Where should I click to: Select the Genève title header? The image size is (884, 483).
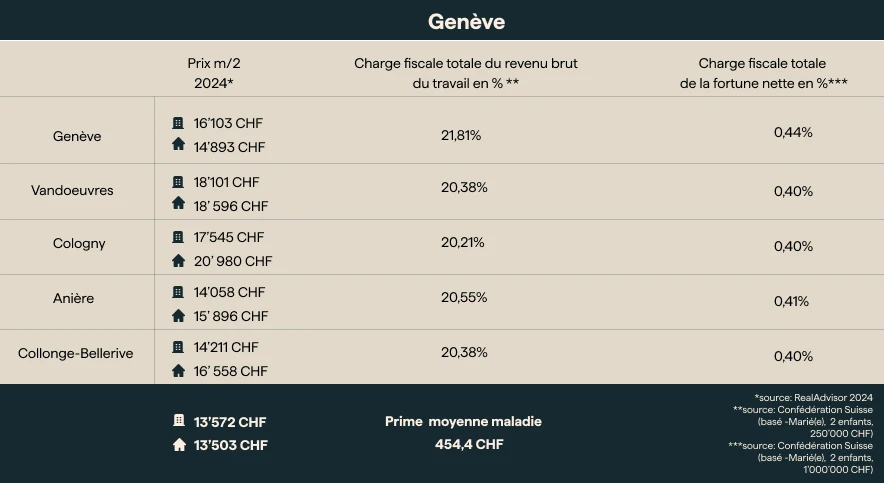466,21
